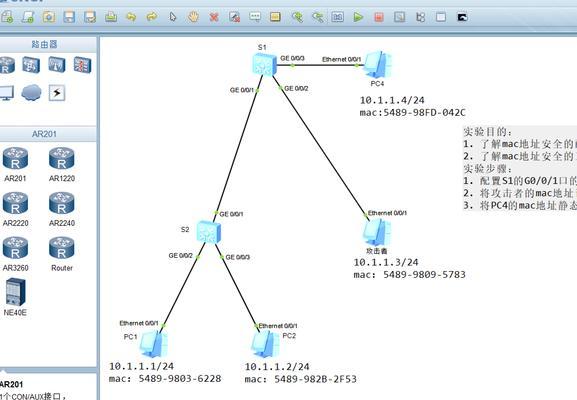The height and width of the screenshot is (400, 577).
Task: Click the Save topology disk icon
Action: (69, 17)
